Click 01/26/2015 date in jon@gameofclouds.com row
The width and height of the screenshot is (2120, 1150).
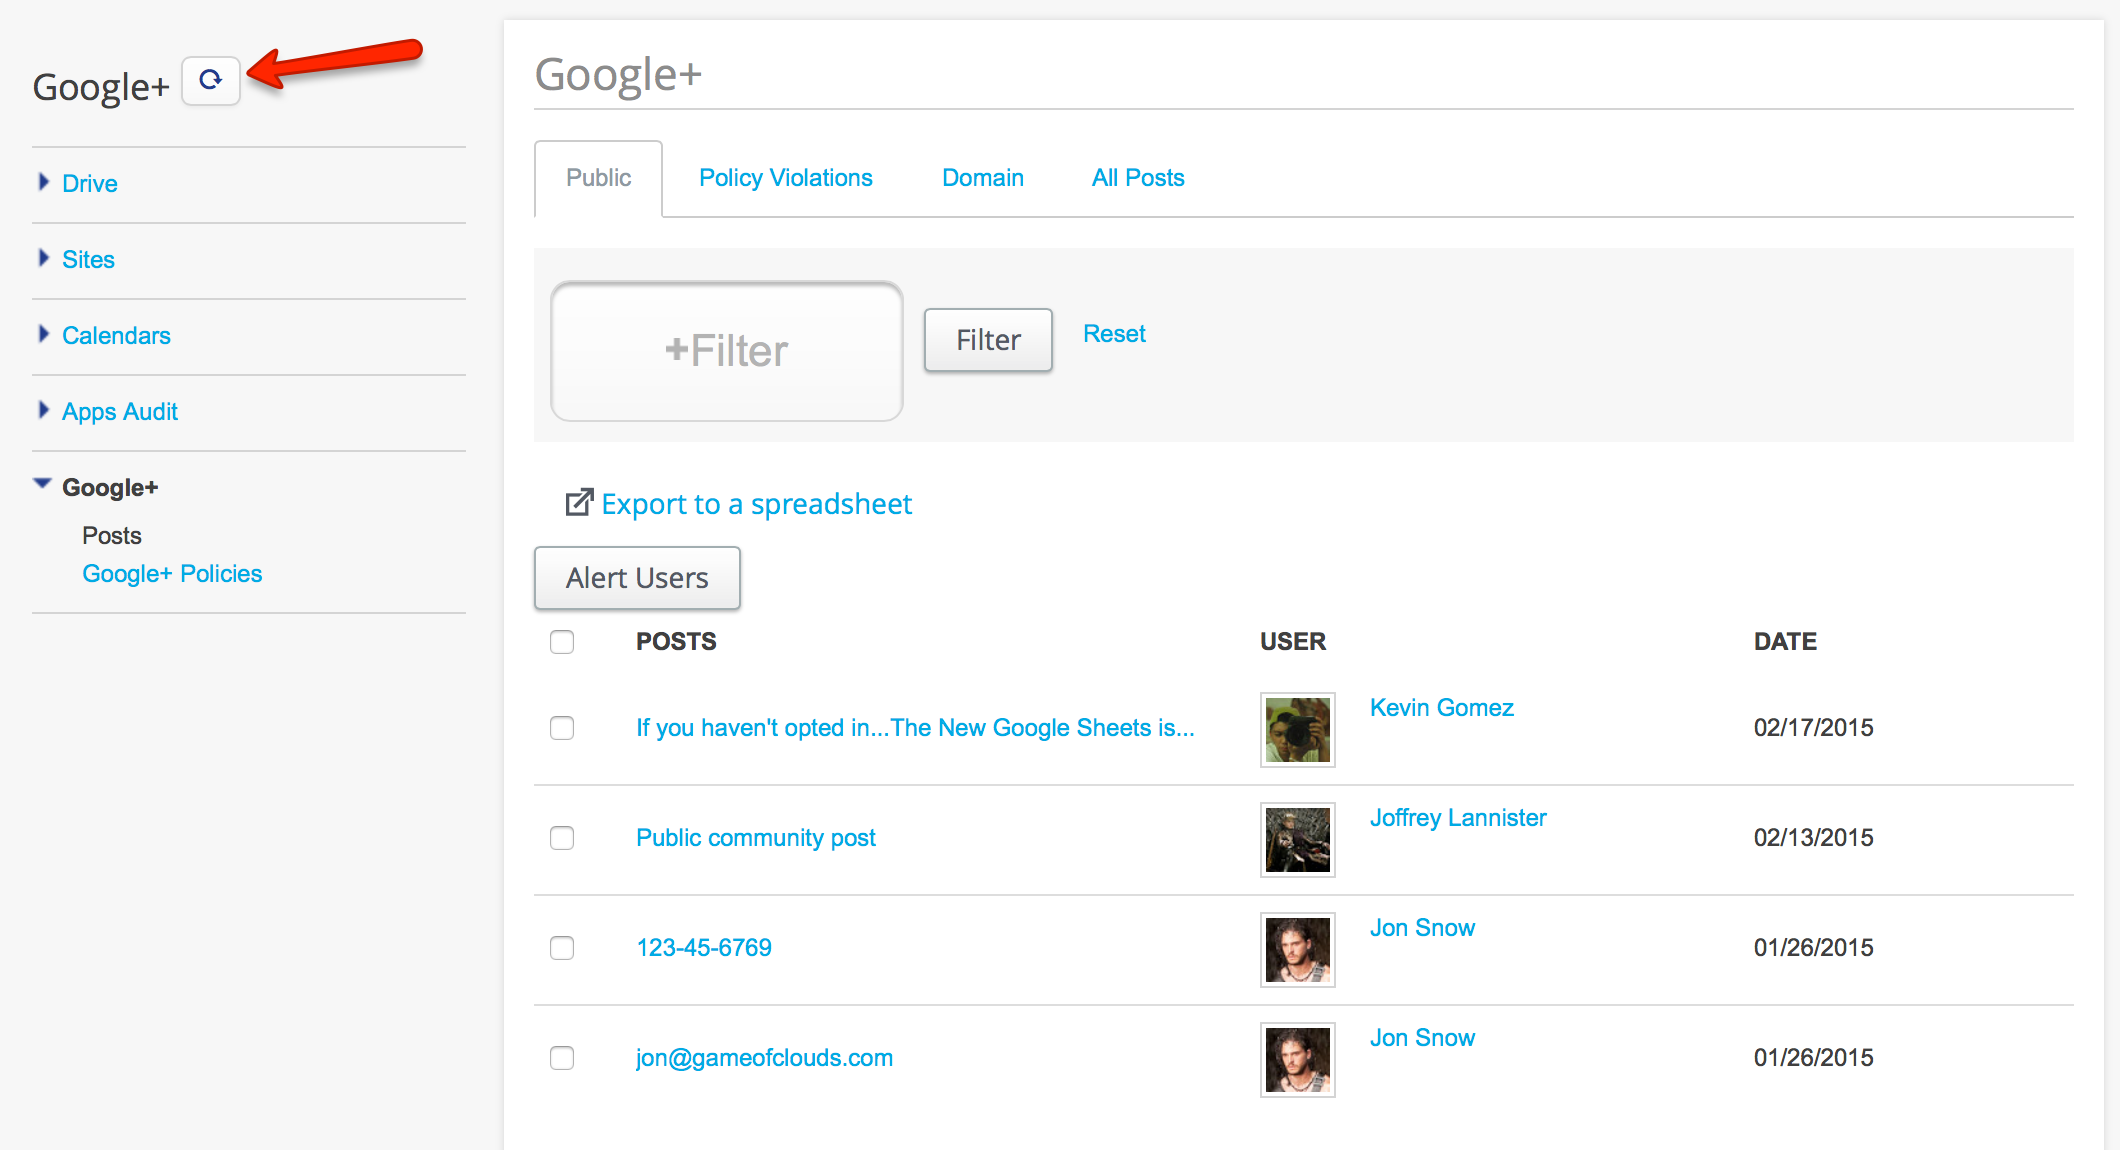[1814, 1058]
